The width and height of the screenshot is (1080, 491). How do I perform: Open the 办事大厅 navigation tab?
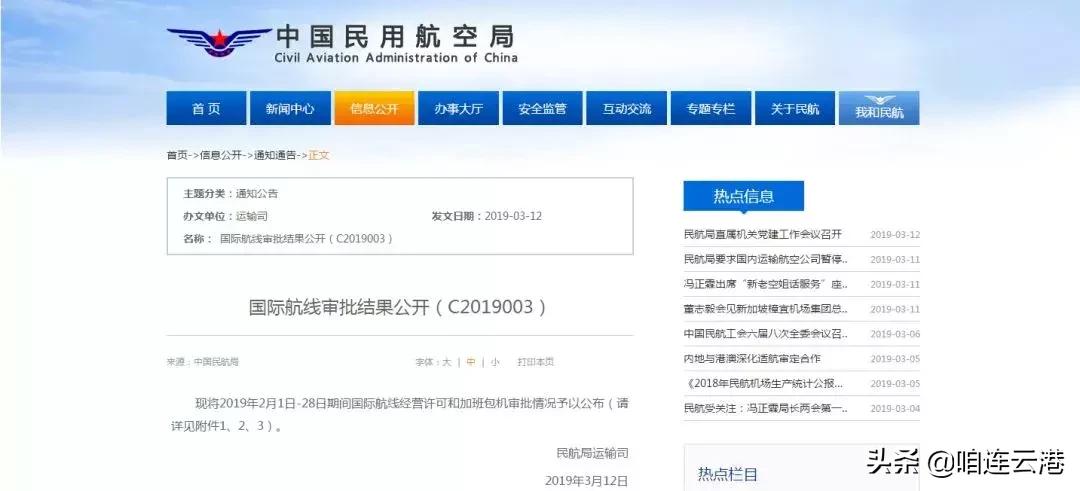pos(458,108)
